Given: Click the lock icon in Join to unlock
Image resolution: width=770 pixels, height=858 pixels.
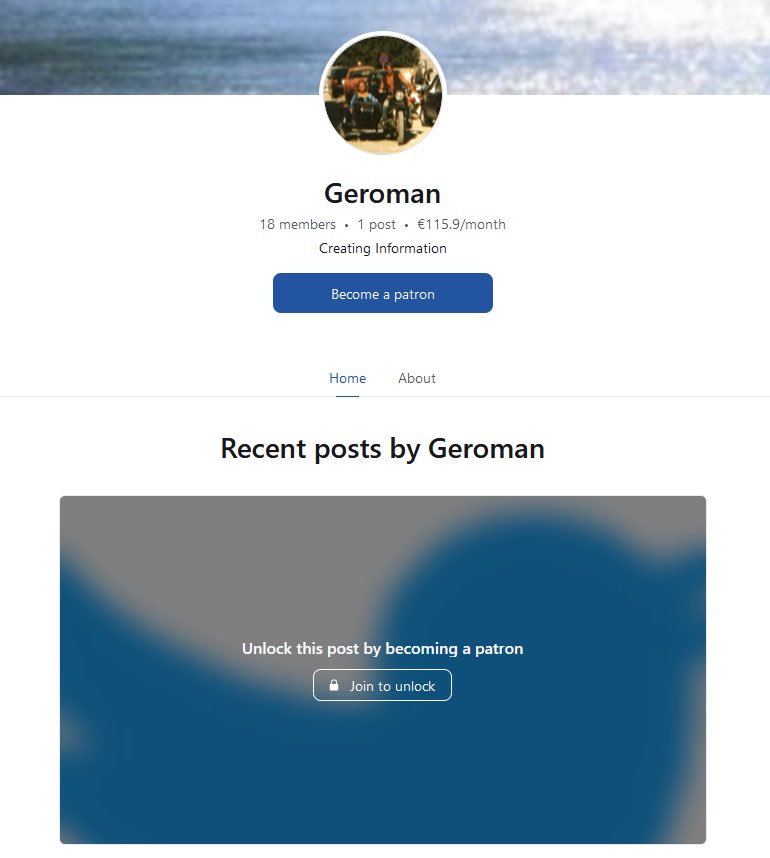Looking at the screenshot, I should (x=334, y=685).
